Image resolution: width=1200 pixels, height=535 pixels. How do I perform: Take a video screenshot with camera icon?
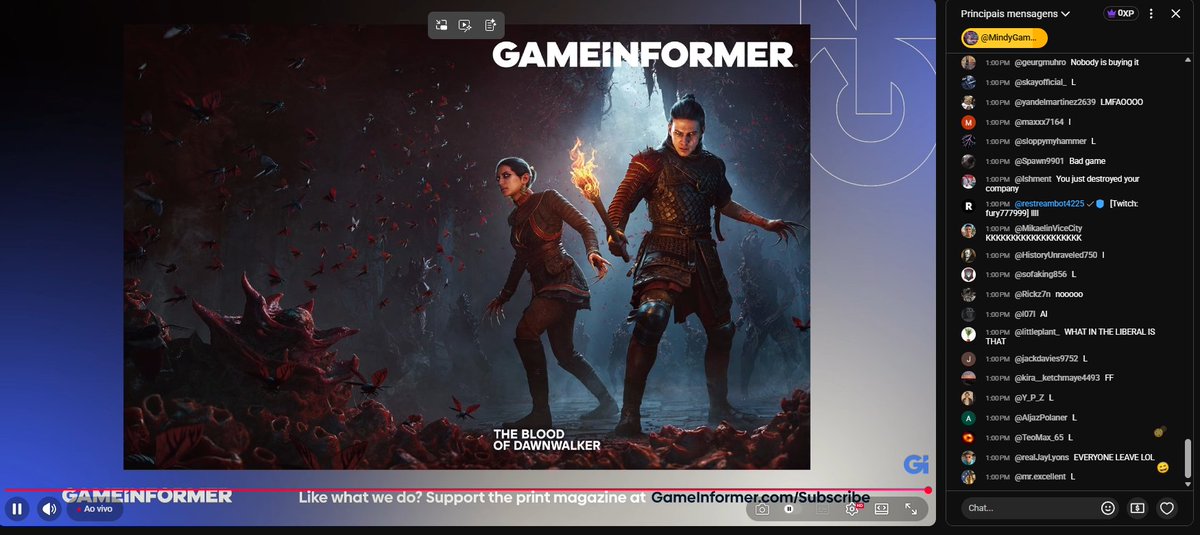(x=762, y=509)
